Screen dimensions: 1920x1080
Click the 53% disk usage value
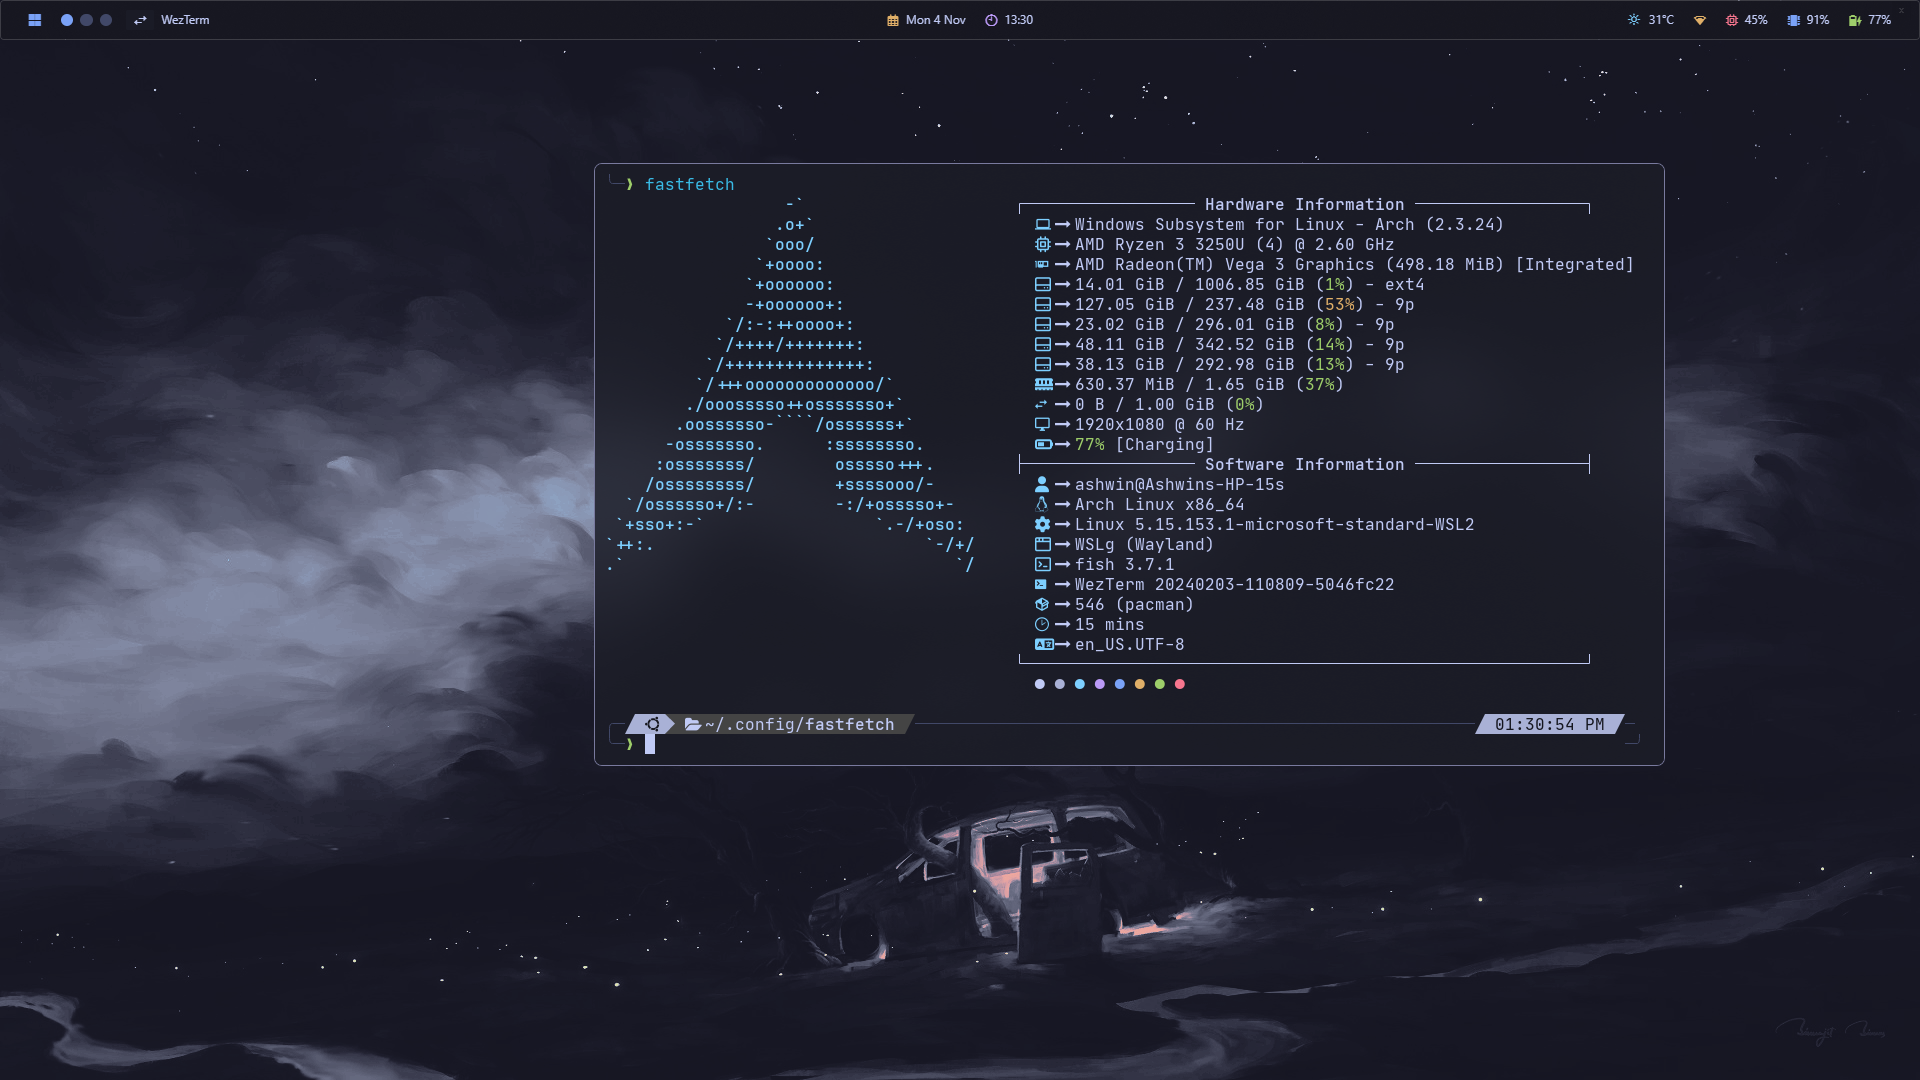click(x=1339, y=305)
